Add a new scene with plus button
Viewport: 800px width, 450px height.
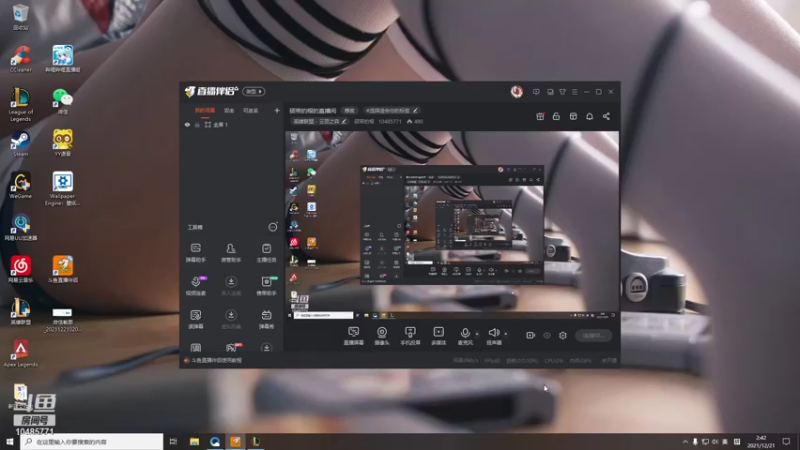point(277,110)
